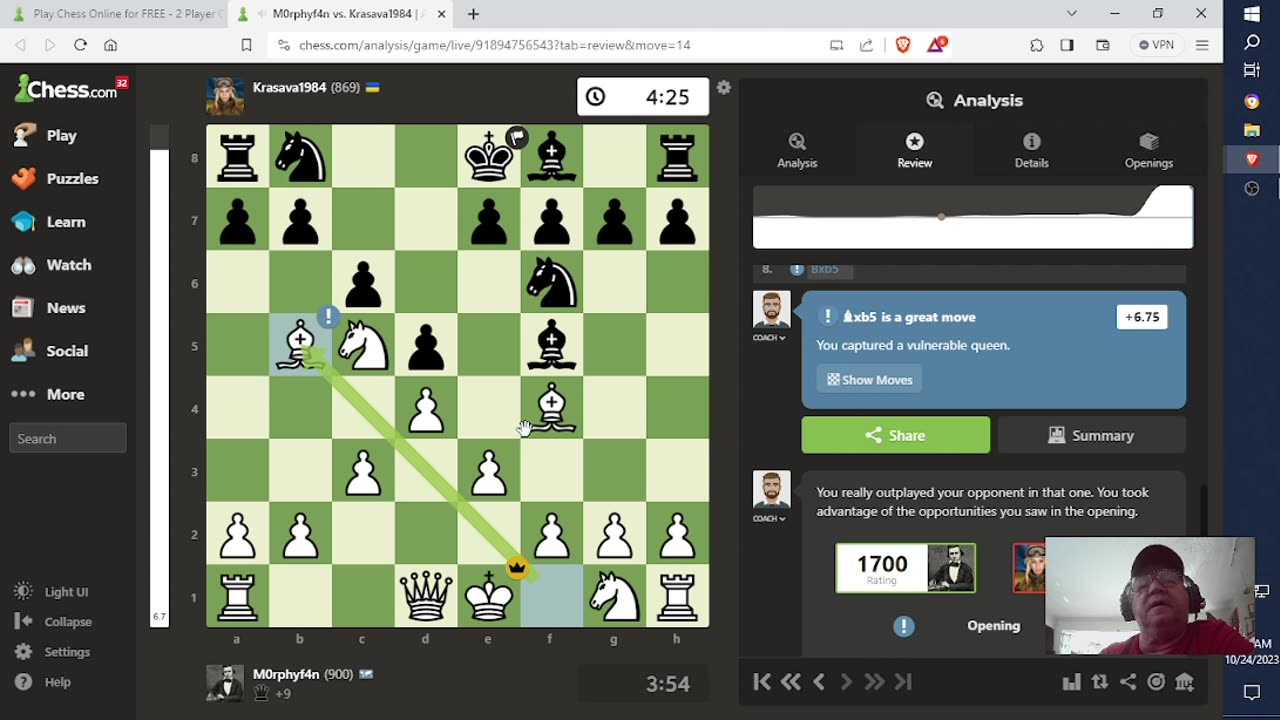Collapse the left sidebar

pyautogui.click(x=54, y=622)
